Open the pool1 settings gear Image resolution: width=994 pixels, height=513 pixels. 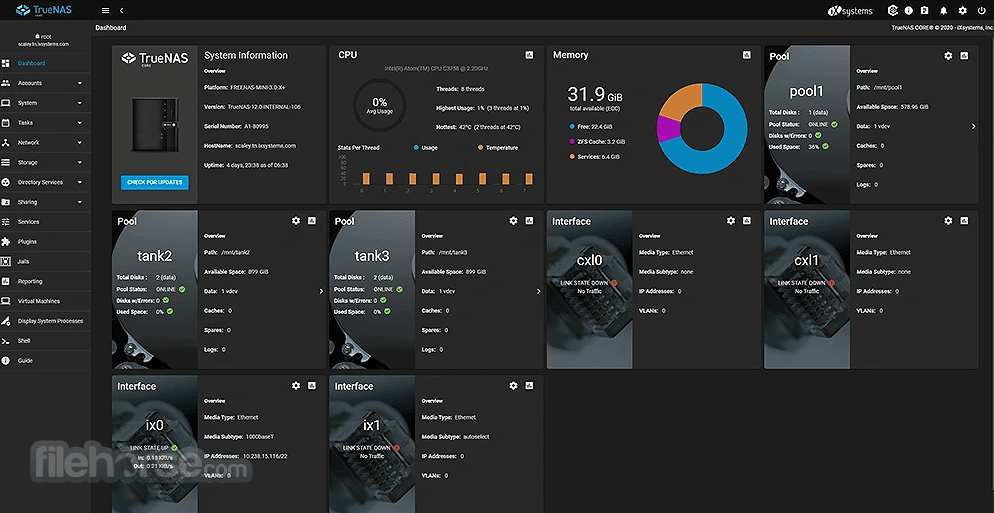pyautogui.click(x=948, y=56)
